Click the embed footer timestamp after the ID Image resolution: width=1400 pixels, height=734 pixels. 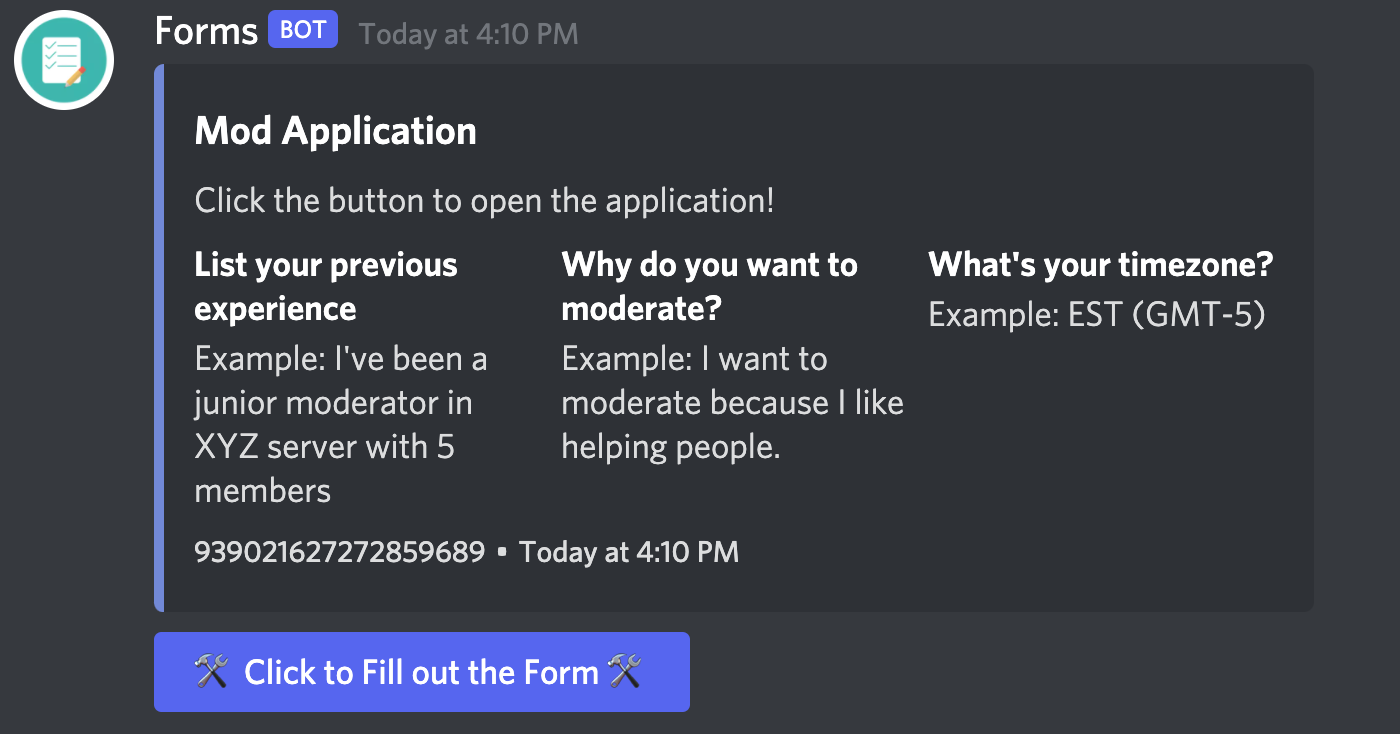click(x=629, y=552)
